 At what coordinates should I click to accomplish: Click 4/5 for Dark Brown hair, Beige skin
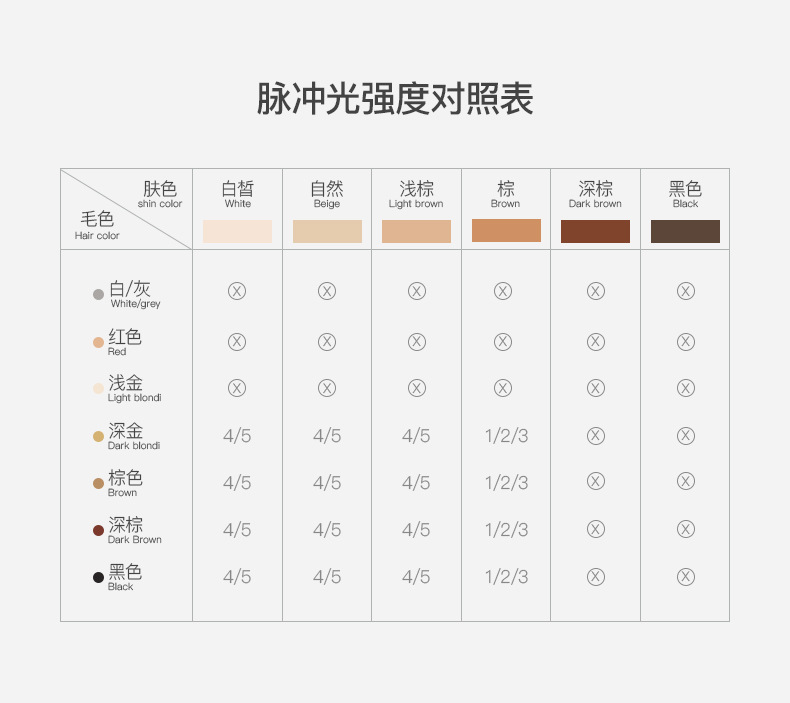click(x=327, y=530)
